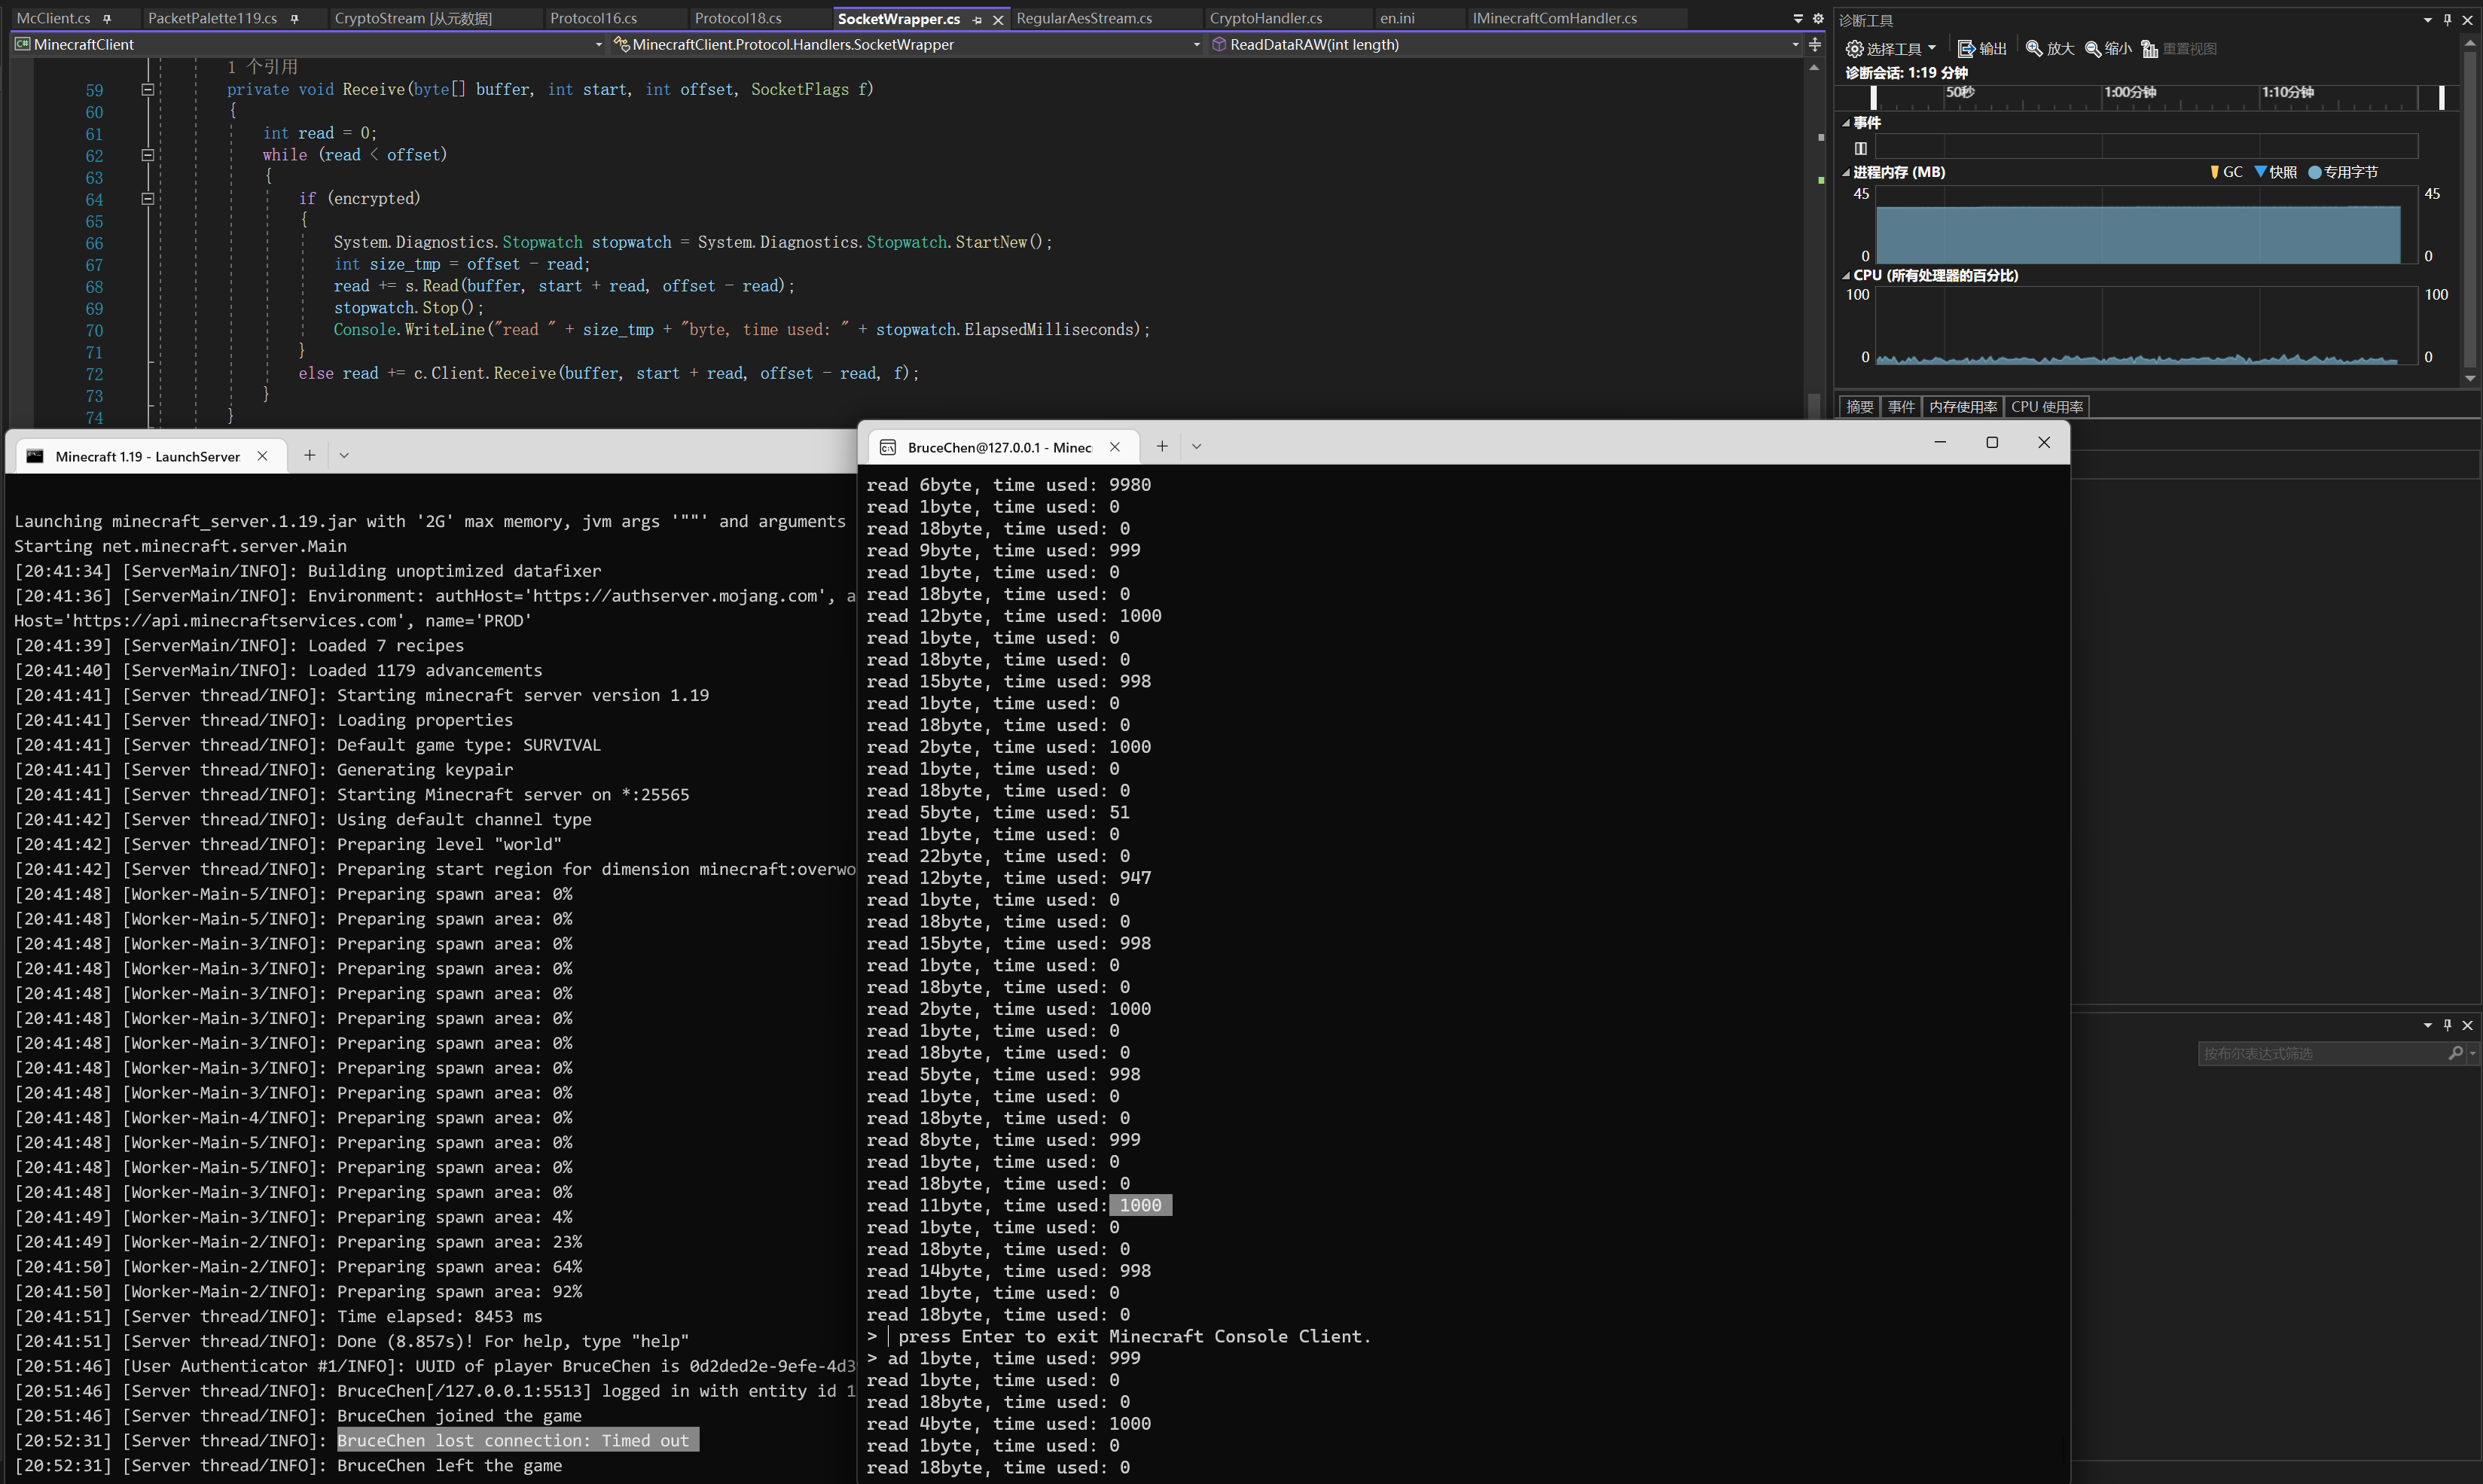
Task: Click the 1 个引用 CodeLens link
Action: pos(263,66)
